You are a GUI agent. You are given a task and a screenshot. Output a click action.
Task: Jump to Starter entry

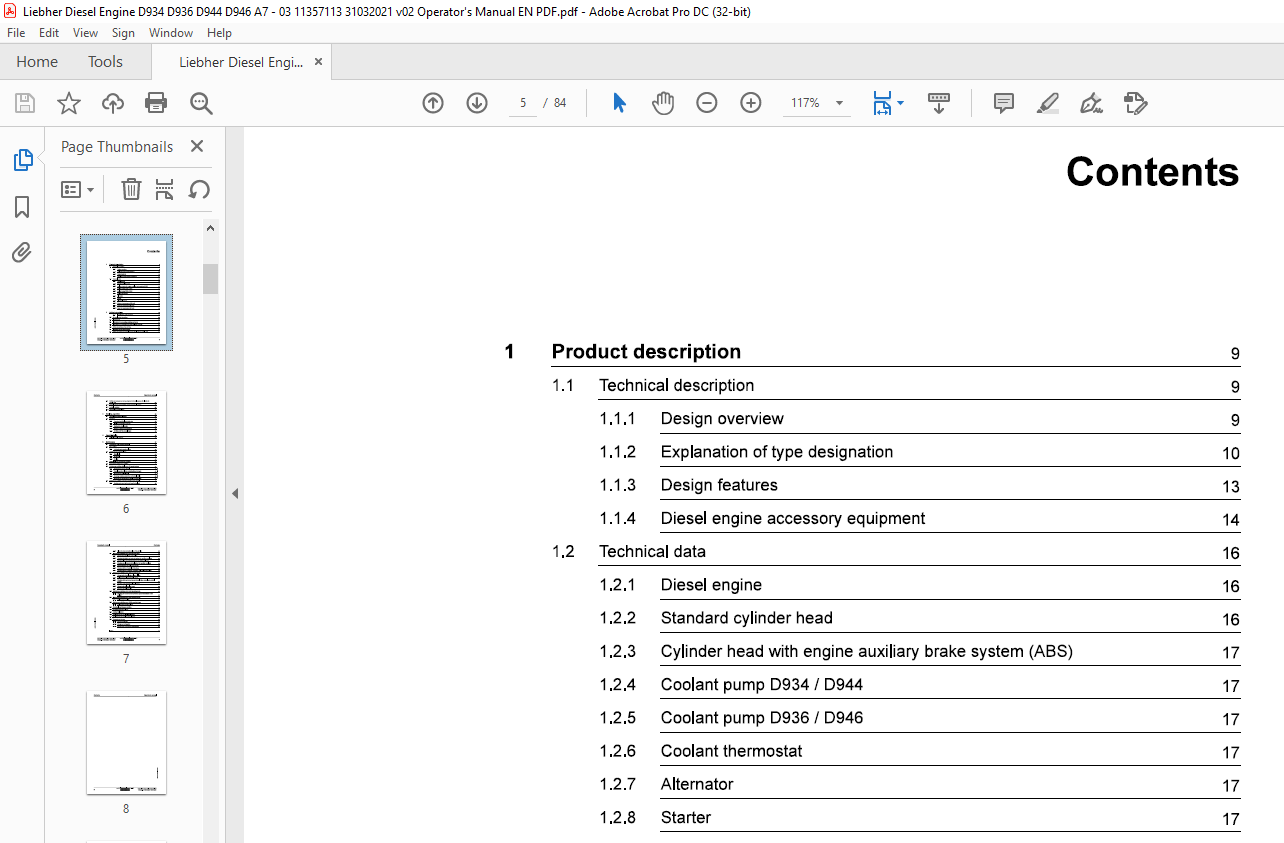(686, 817)
